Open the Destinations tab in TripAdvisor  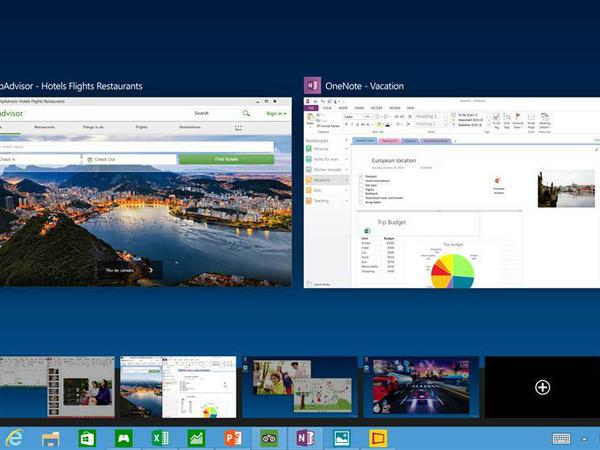[190, 127]
